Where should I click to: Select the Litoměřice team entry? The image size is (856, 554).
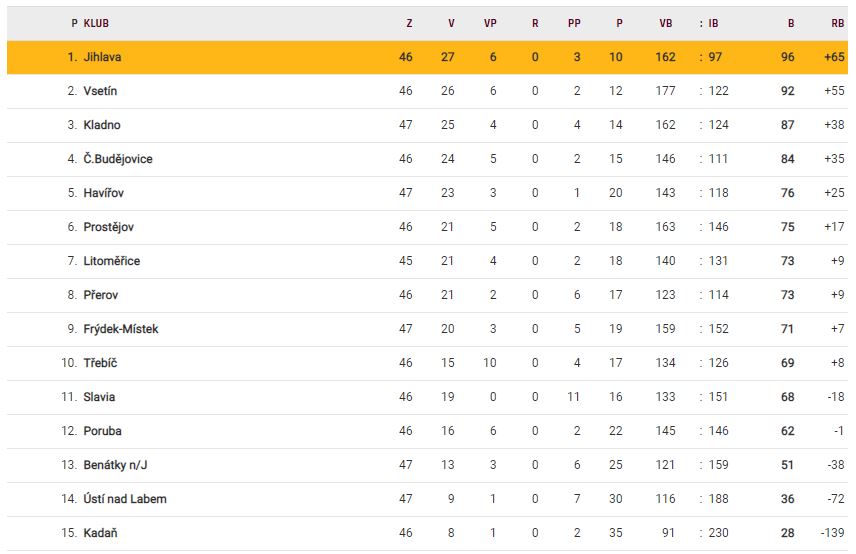tap(112, 261)
